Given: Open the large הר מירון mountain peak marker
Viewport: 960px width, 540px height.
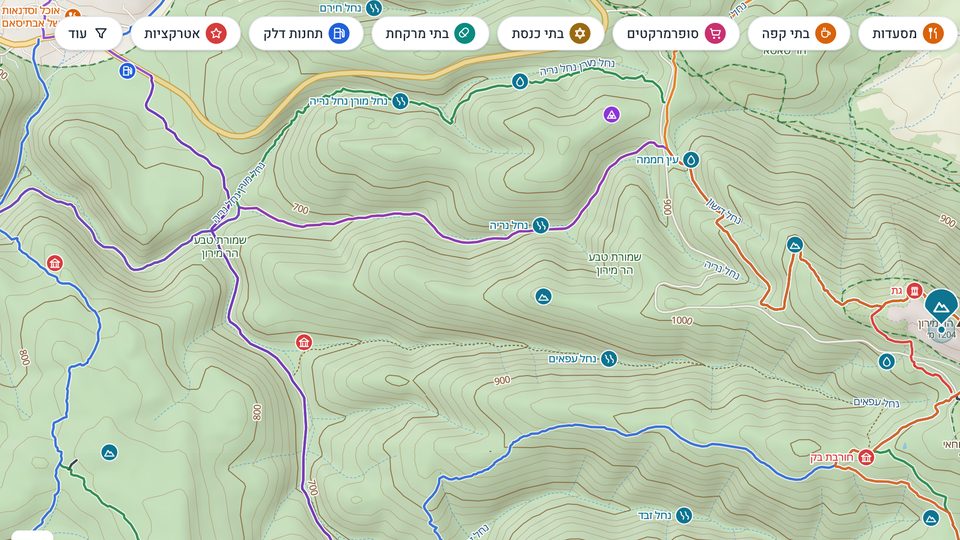Looking at the screenshot, I should [941, 306].
